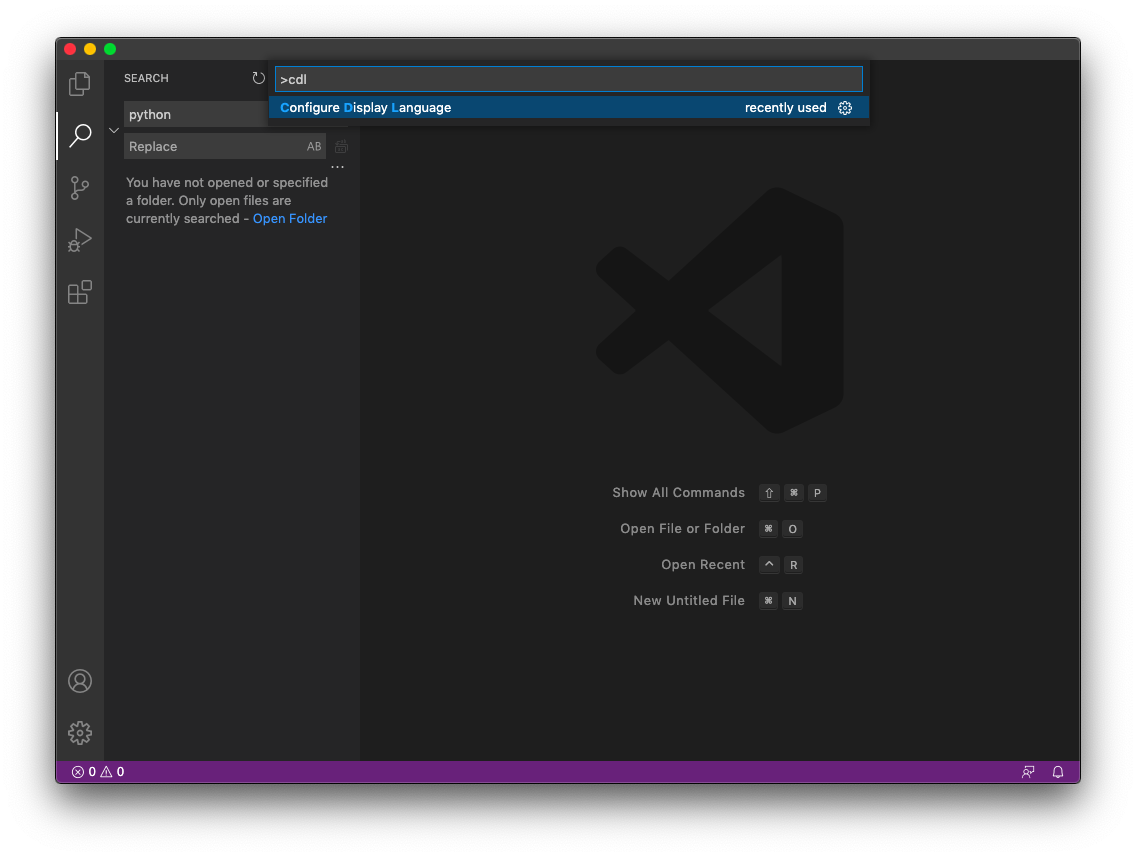This screenshot has width=1136, height=857.
Task: Maximize window with green button
Action: [110, 49]
